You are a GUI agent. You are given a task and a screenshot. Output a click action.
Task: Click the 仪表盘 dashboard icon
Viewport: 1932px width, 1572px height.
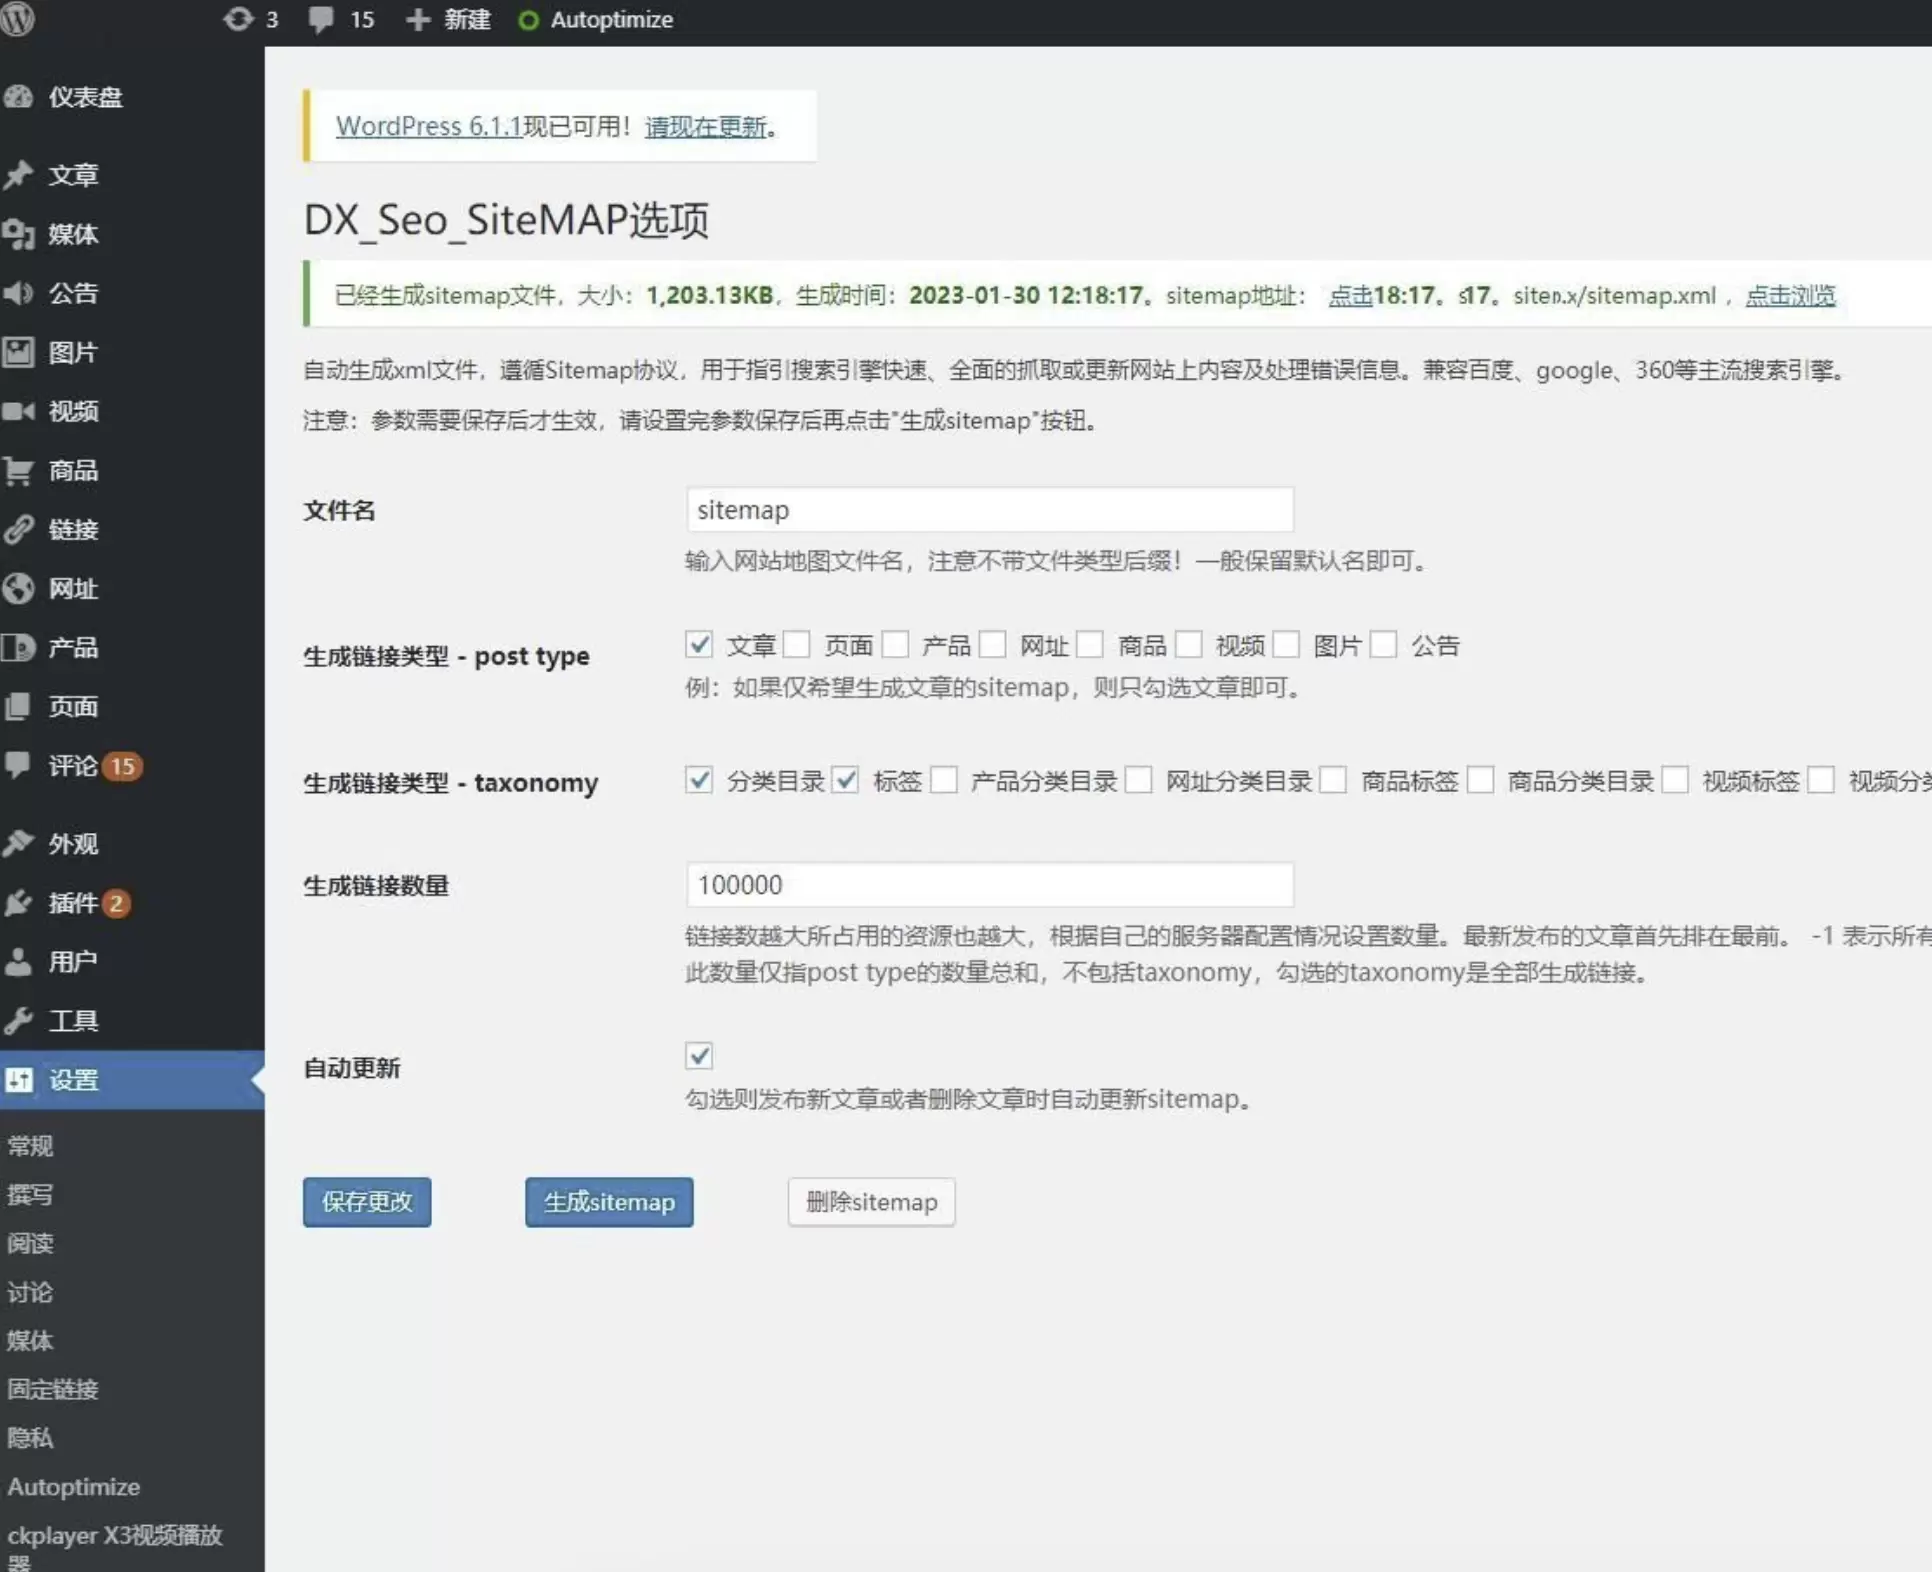18,97
